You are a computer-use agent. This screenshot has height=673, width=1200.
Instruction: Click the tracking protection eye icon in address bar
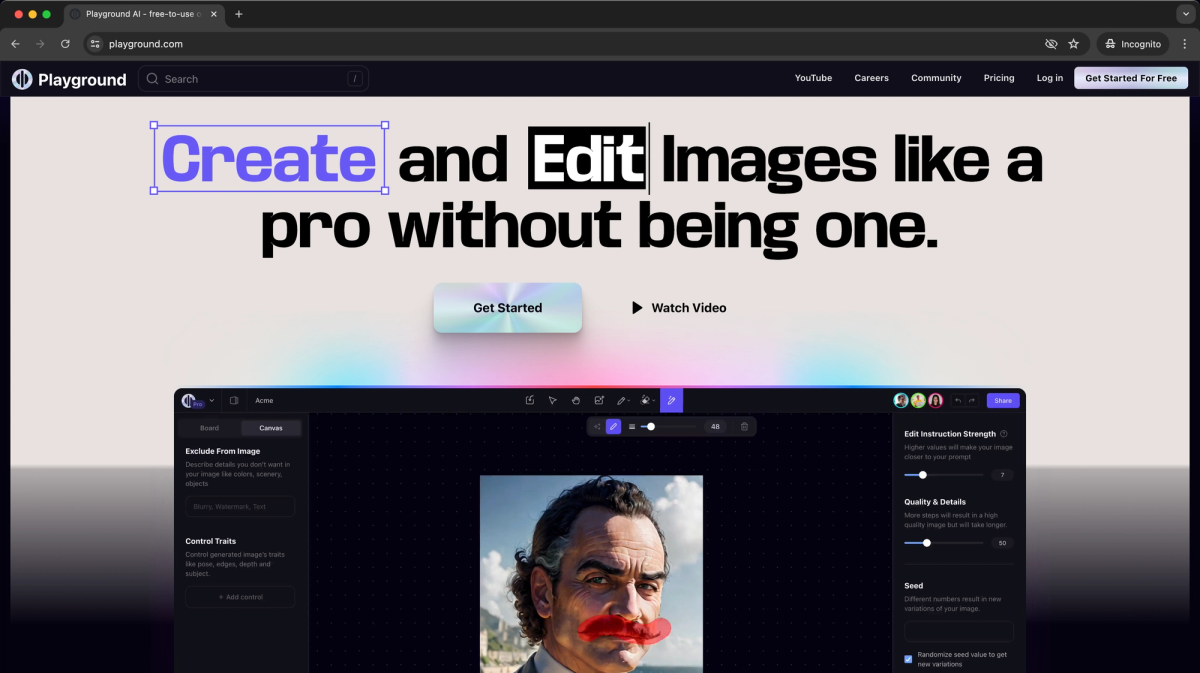[1051, 44]
